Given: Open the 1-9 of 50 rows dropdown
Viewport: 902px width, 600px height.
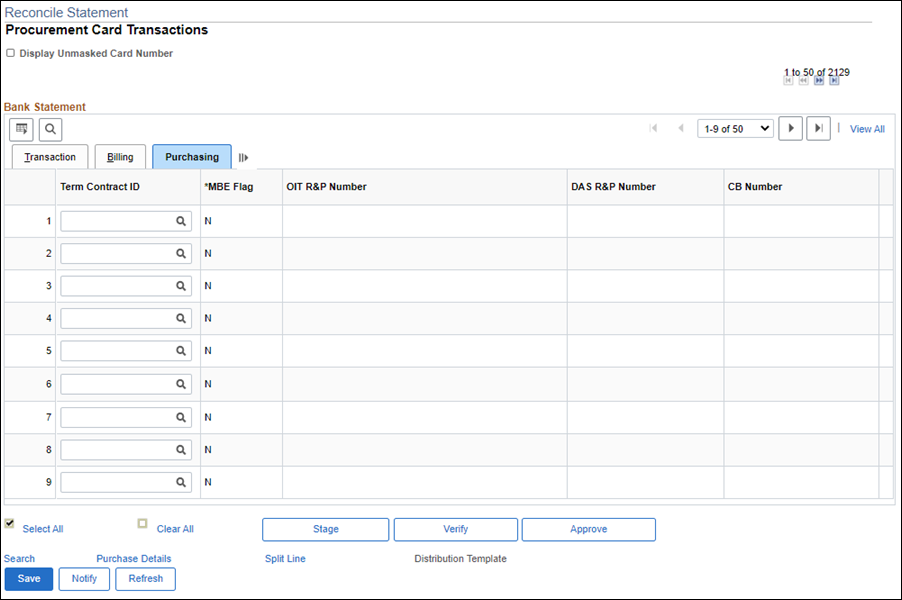Looking at the screenshot, I should pos(735,129).
